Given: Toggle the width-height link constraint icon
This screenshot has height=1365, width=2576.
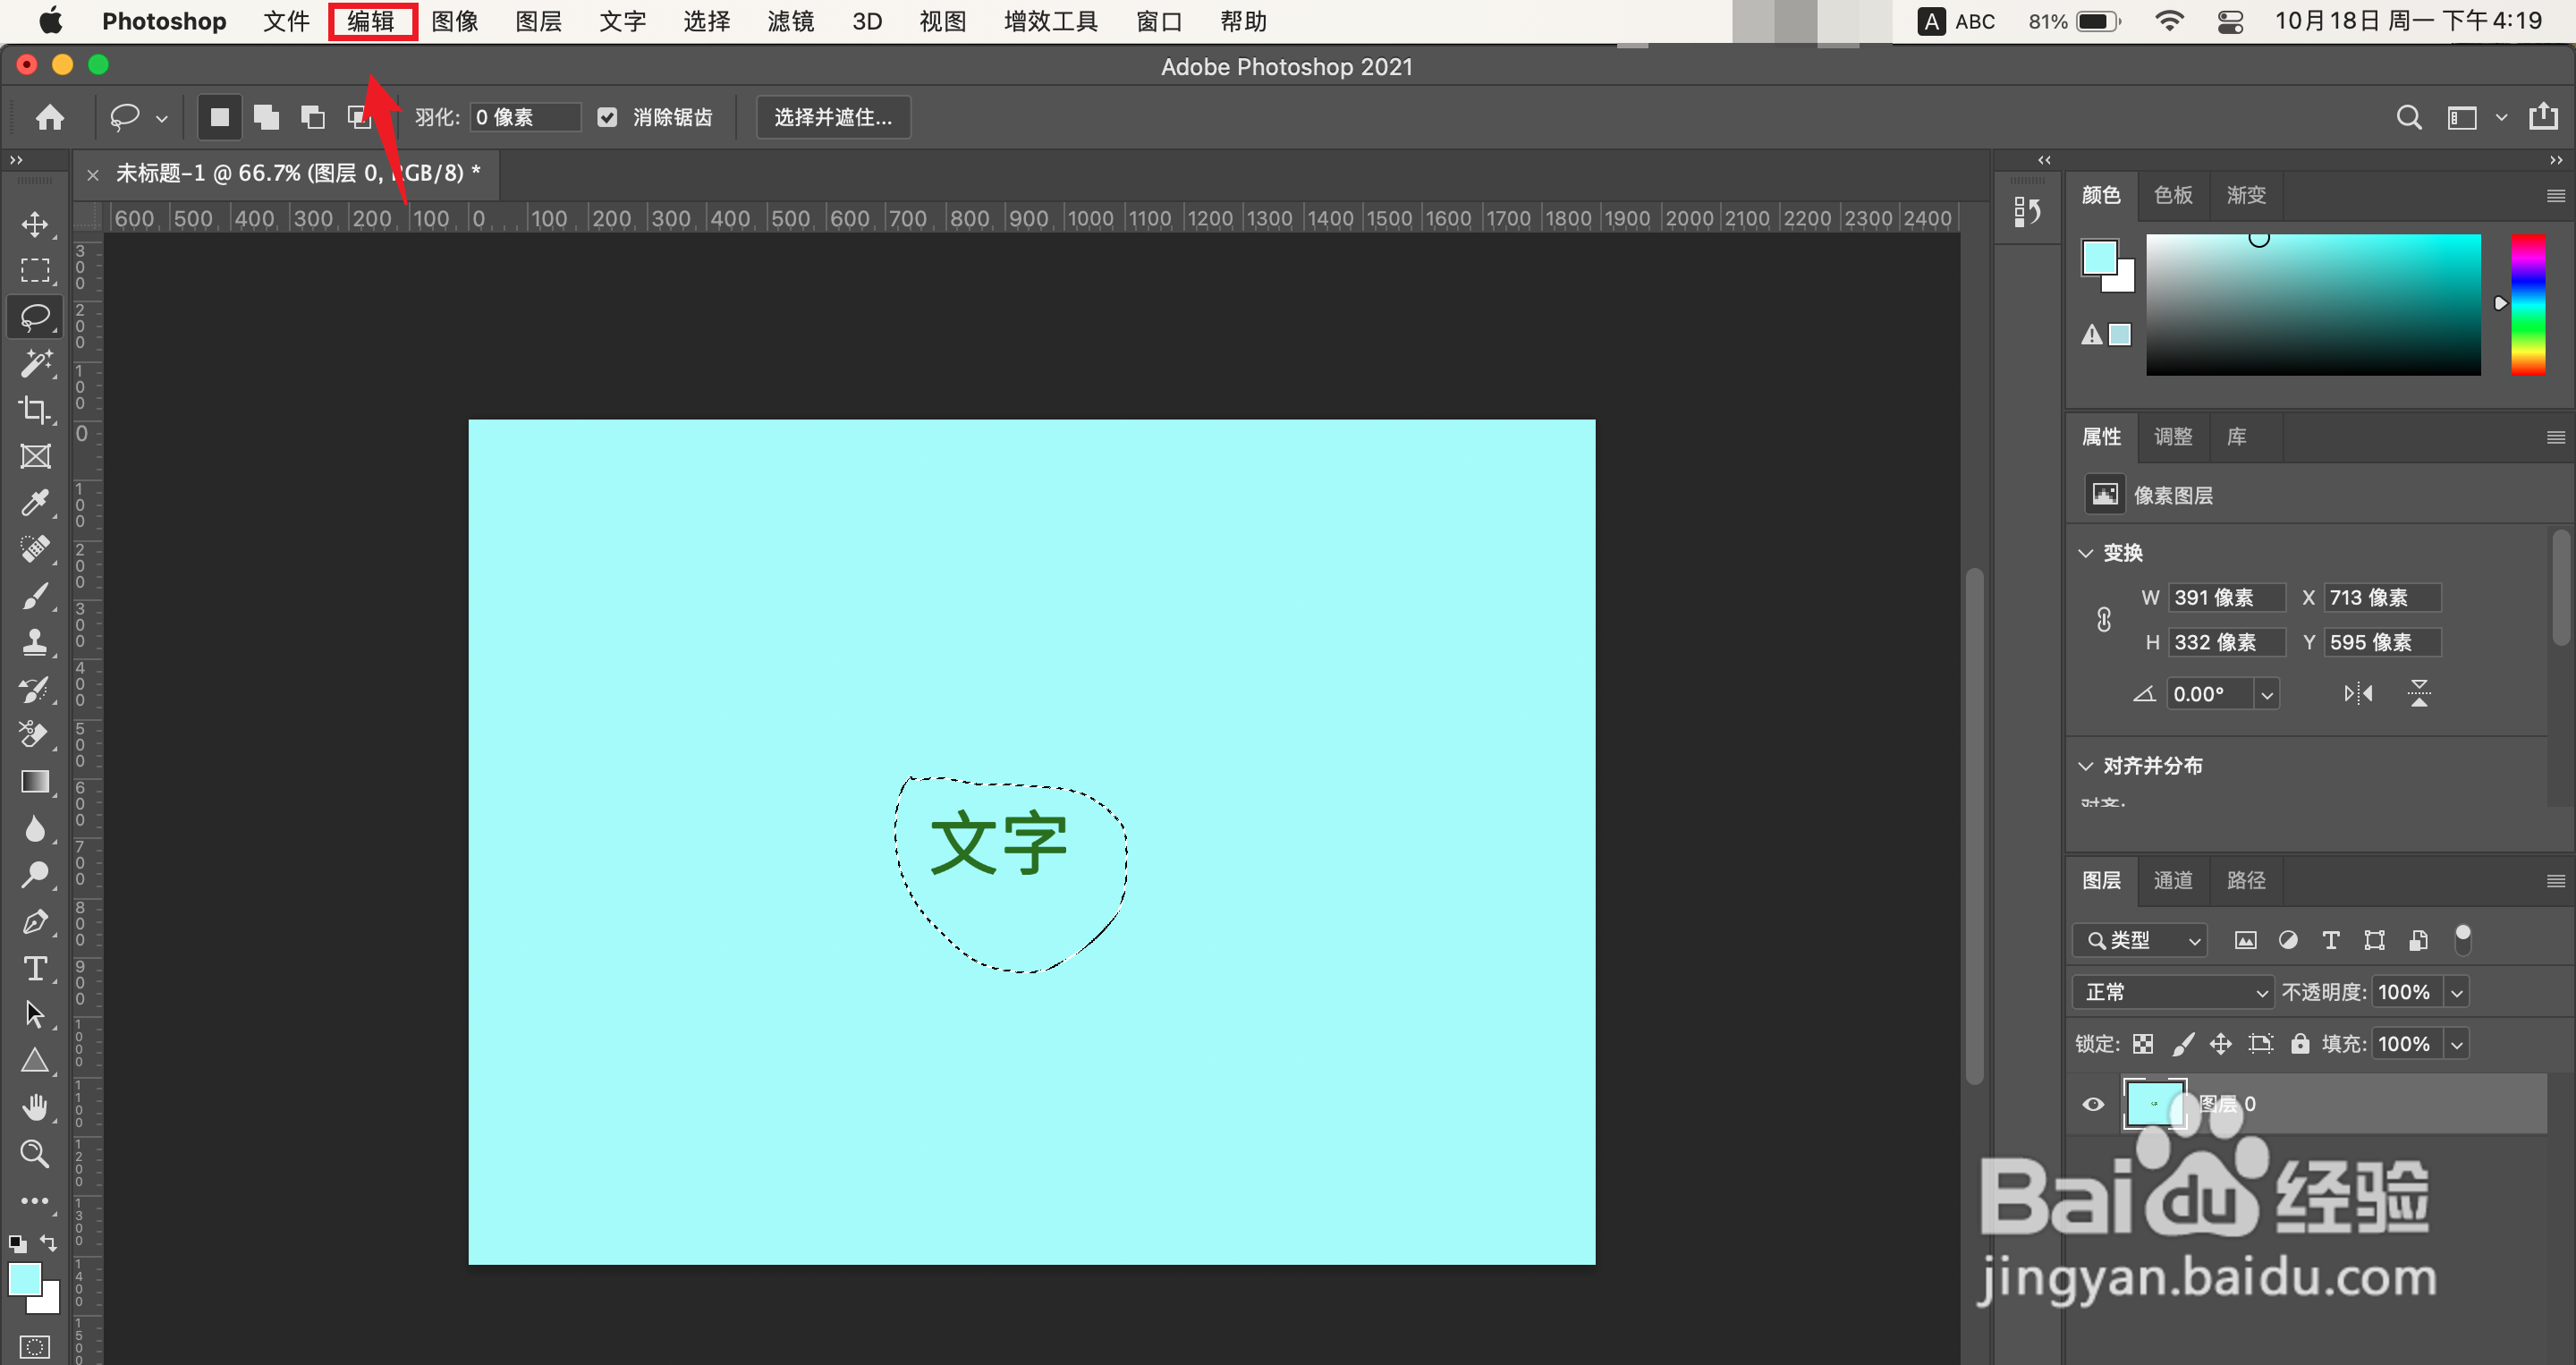Looking at the screenshot, I should (x=2104, y=620).
